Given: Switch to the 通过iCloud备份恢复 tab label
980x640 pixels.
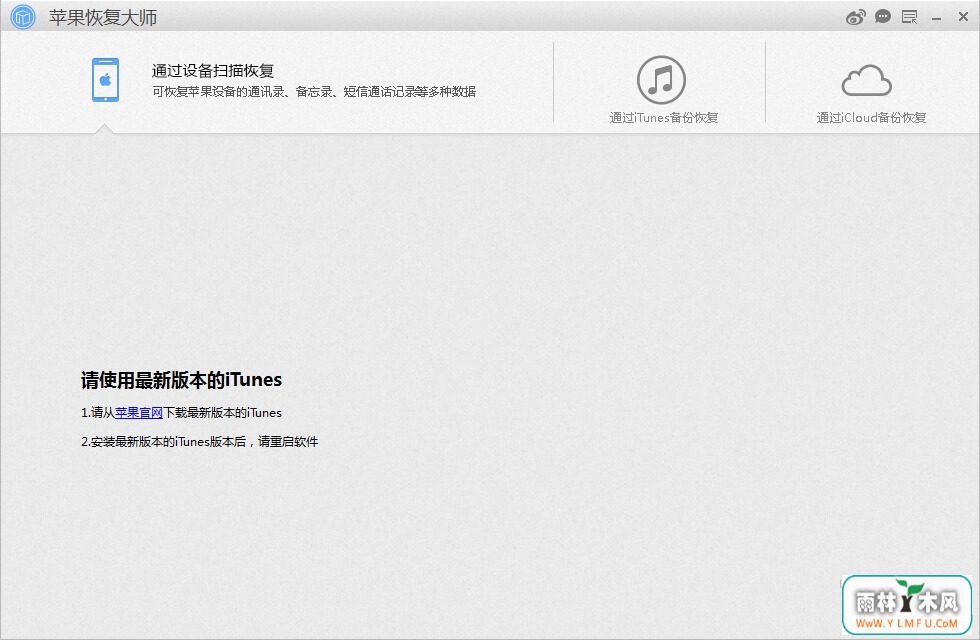Looking at the screenshot, I should click(871, 118).
